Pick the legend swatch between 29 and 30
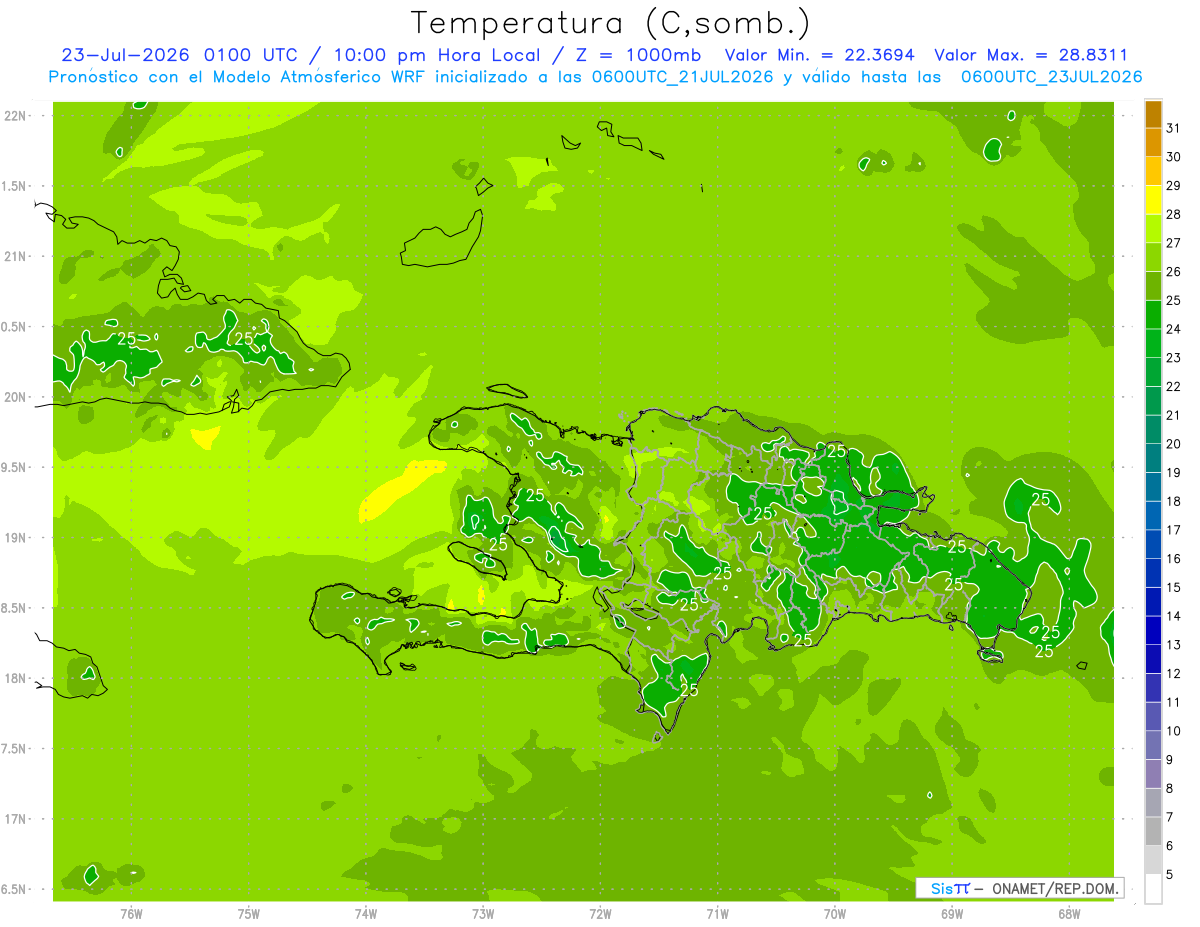1200x927 pixels. point(1153,171)
